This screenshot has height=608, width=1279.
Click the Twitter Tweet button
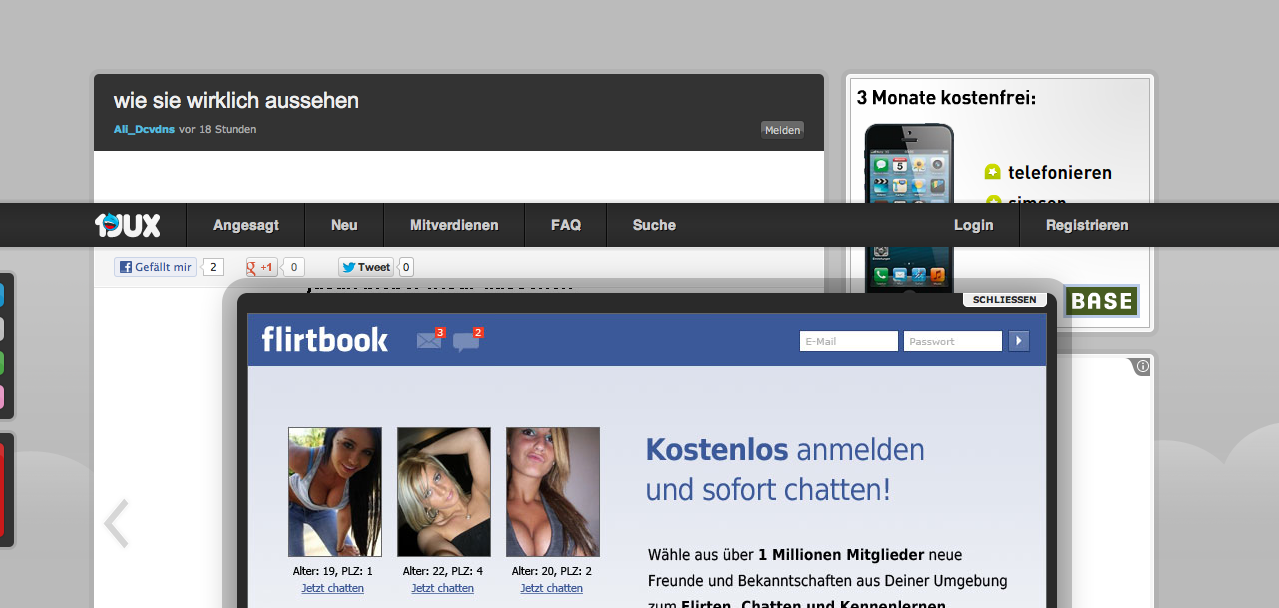pos(366,267)
